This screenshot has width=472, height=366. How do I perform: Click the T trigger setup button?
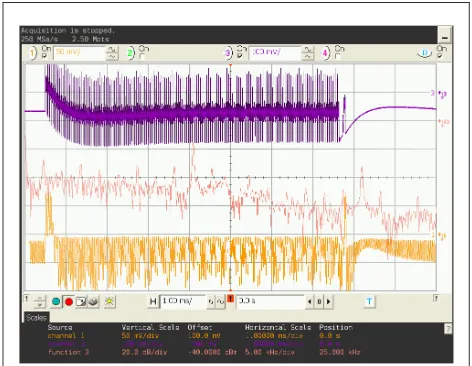369,302
